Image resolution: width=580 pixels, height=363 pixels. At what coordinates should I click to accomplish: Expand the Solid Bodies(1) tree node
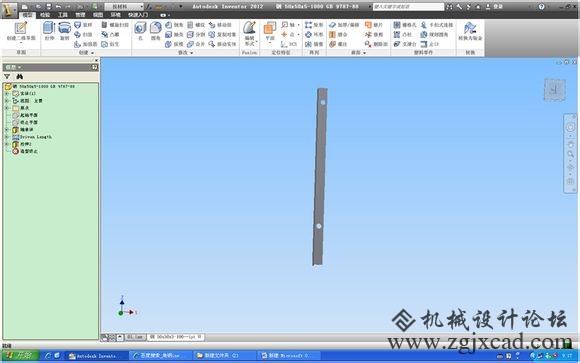6,94
